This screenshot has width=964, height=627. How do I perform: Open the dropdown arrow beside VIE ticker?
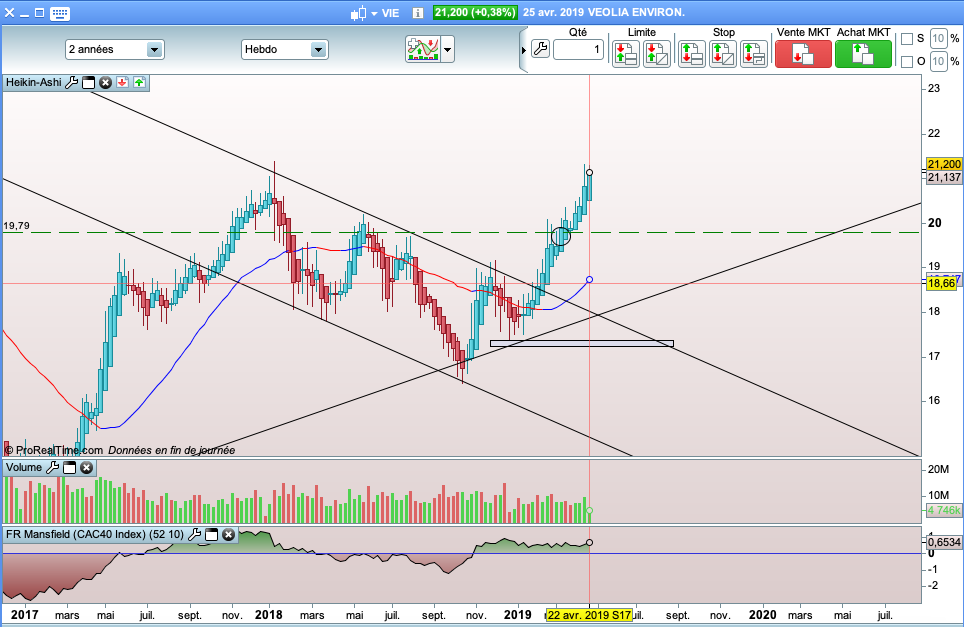pos(374,14)
